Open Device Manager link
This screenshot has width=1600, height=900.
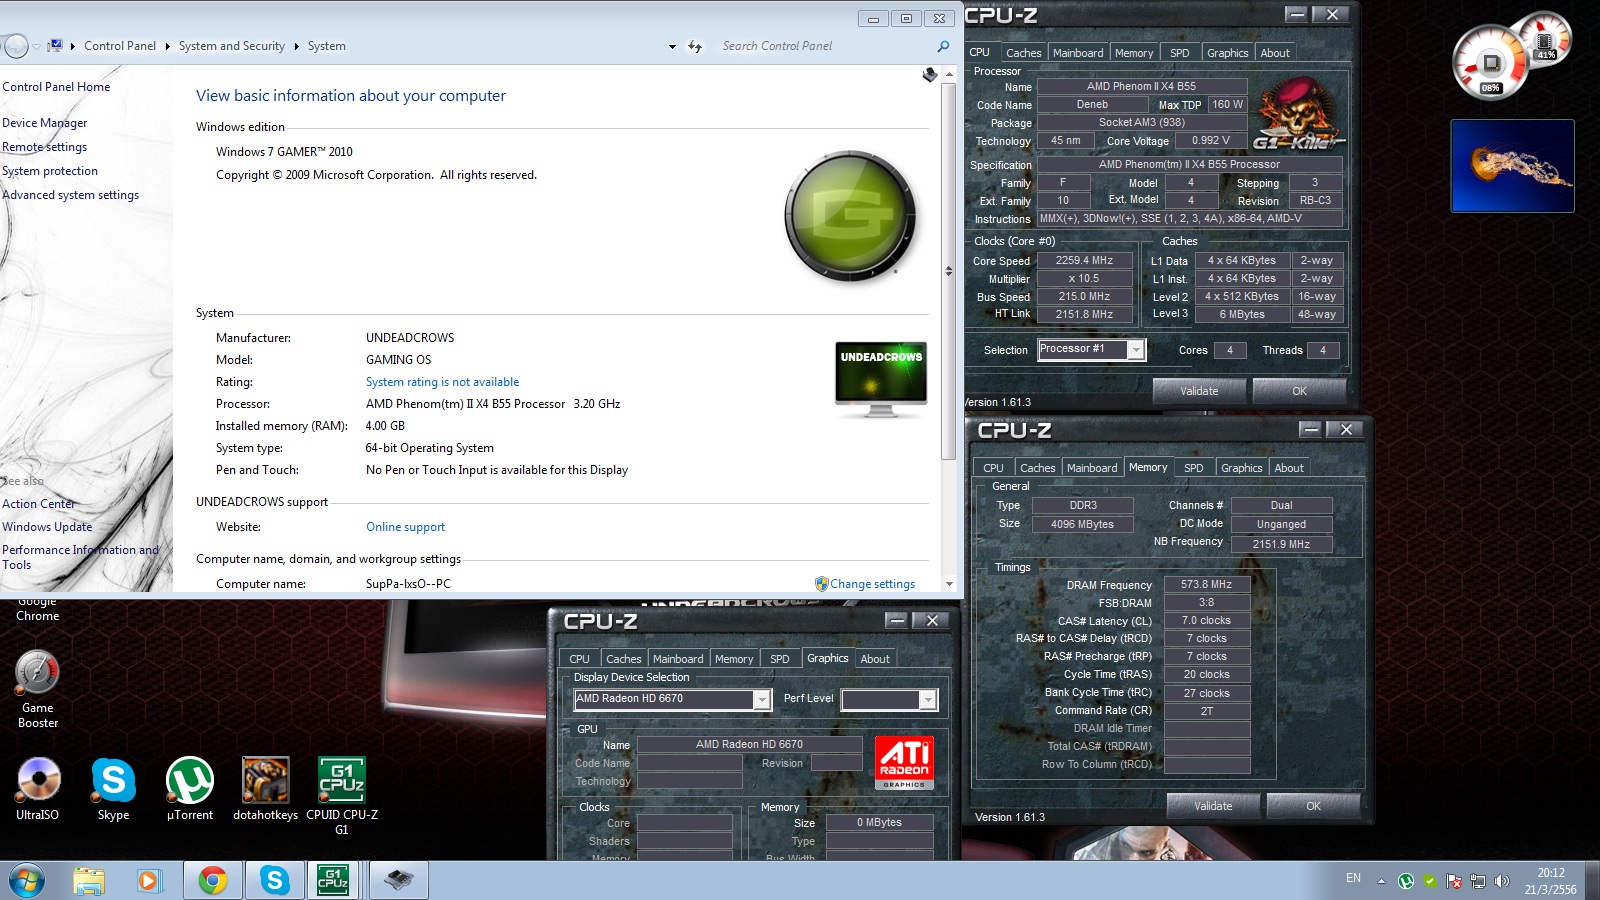[45, 123]
